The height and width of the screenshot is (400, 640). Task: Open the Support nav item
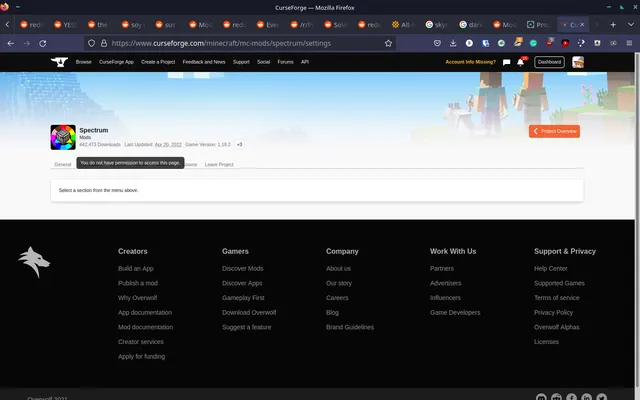coord(241,62)
